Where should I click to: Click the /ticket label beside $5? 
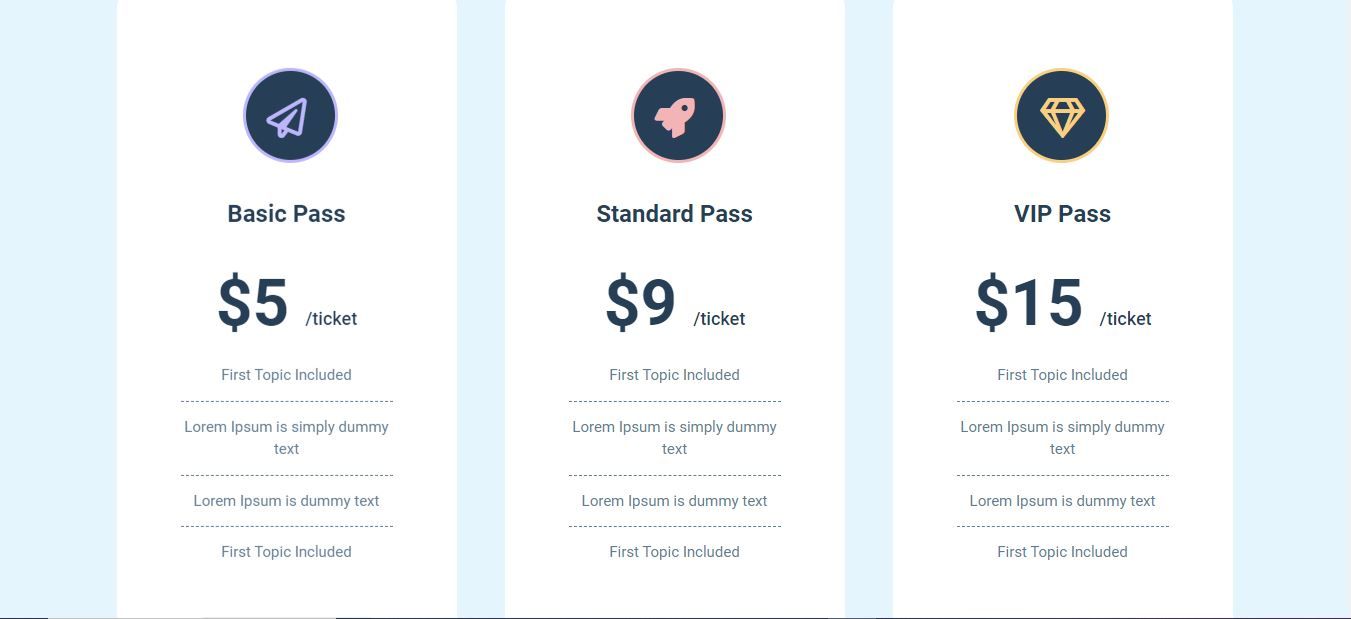(331, 319)
